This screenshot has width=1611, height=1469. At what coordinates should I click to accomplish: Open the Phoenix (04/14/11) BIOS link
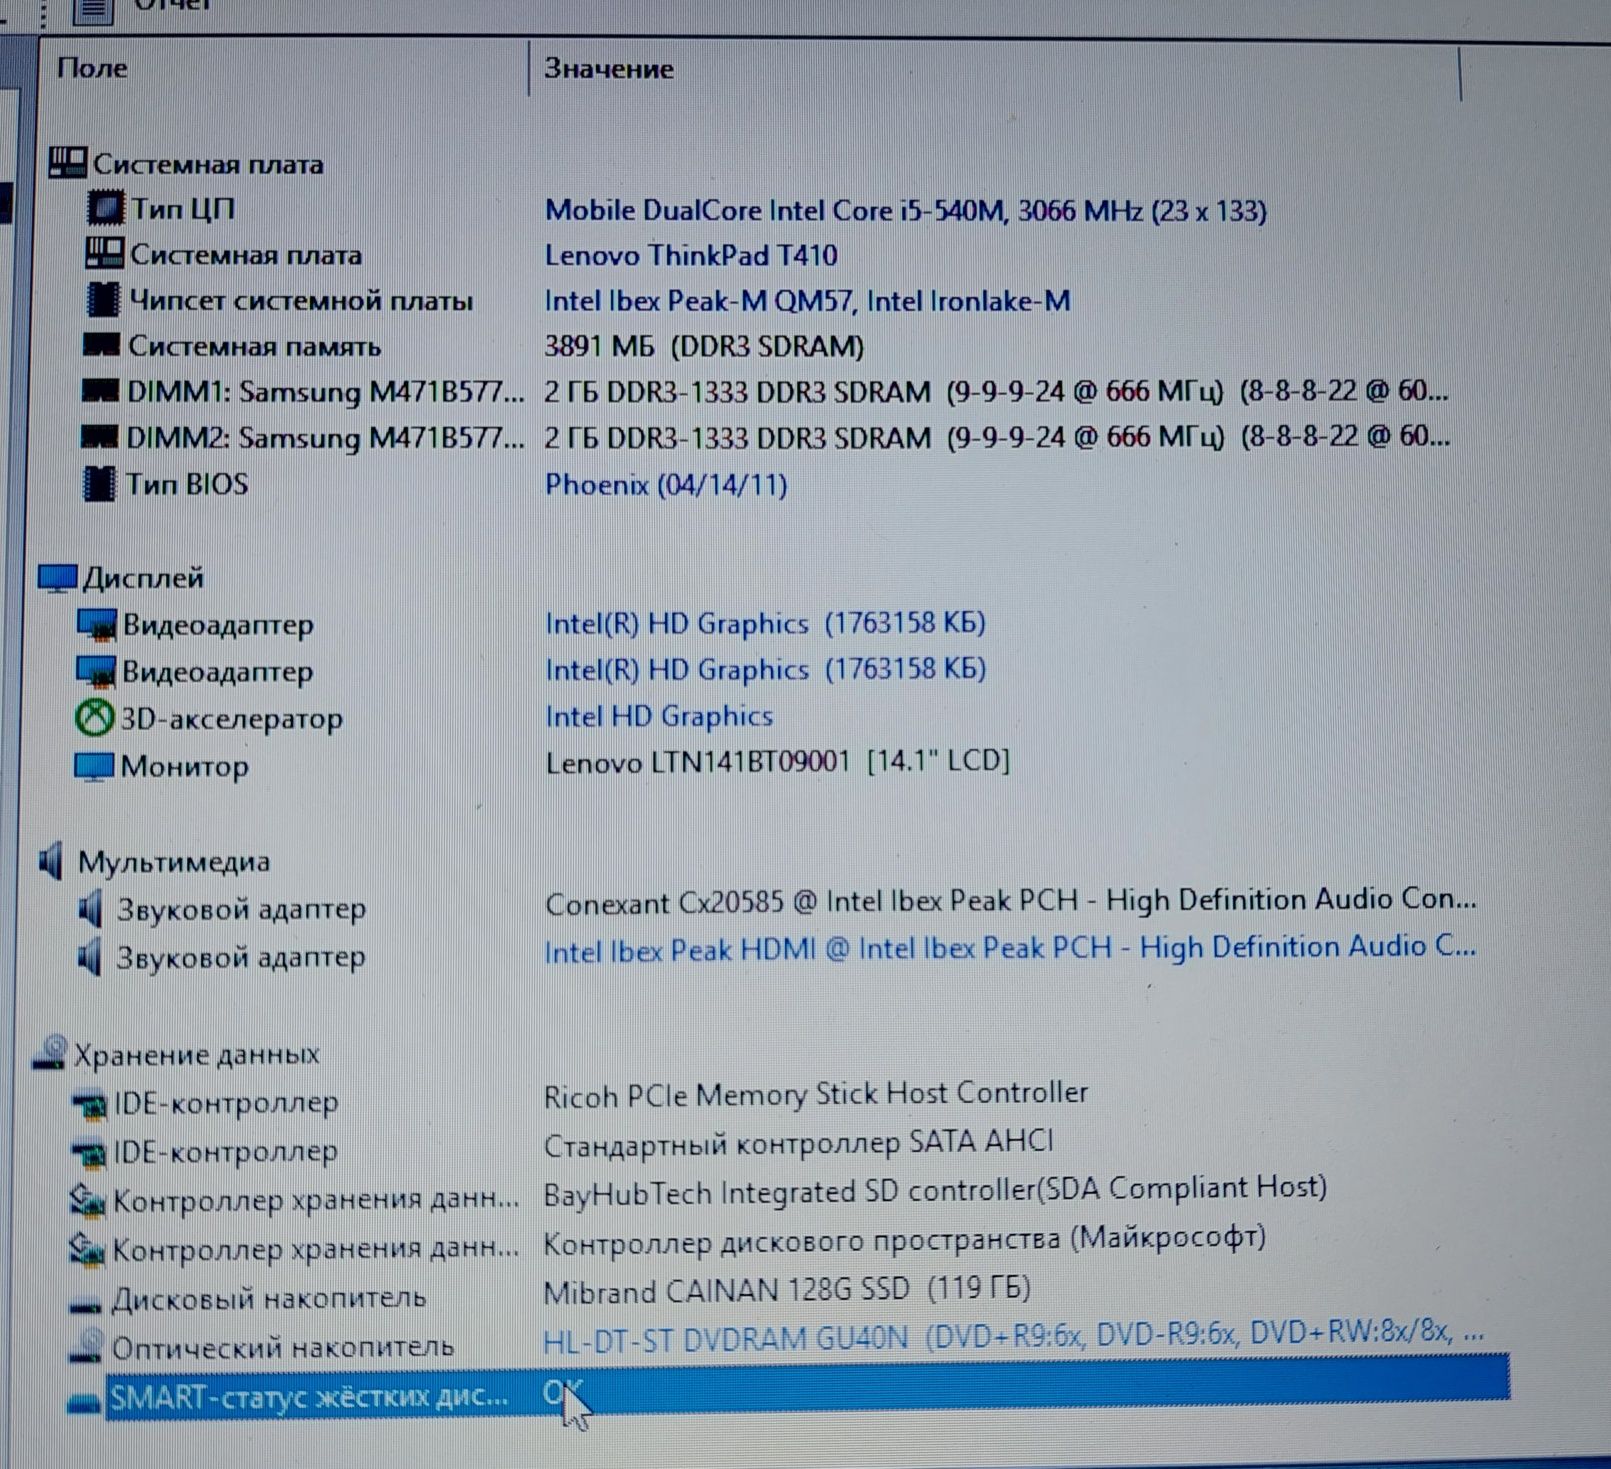(665, 485)
